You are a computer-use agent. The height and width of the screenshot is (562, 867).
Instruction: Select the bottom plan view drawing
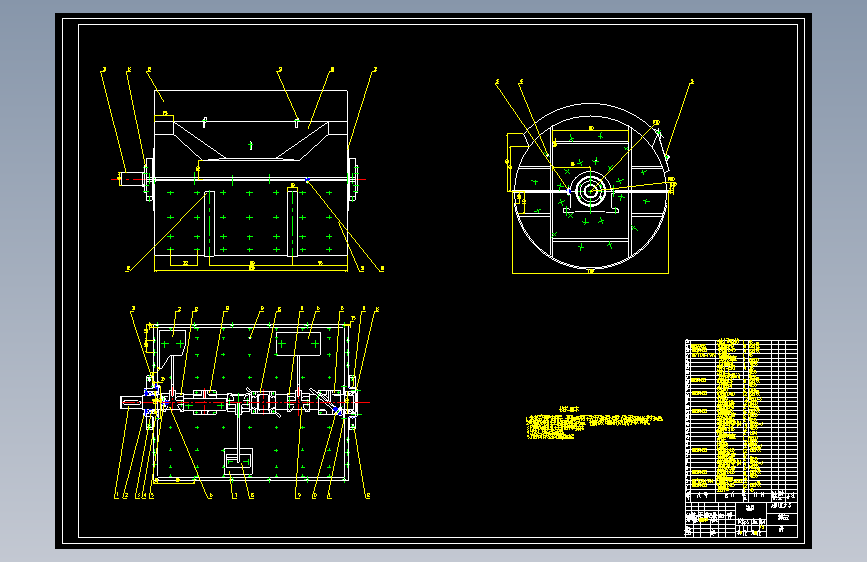tap(247, 403)
